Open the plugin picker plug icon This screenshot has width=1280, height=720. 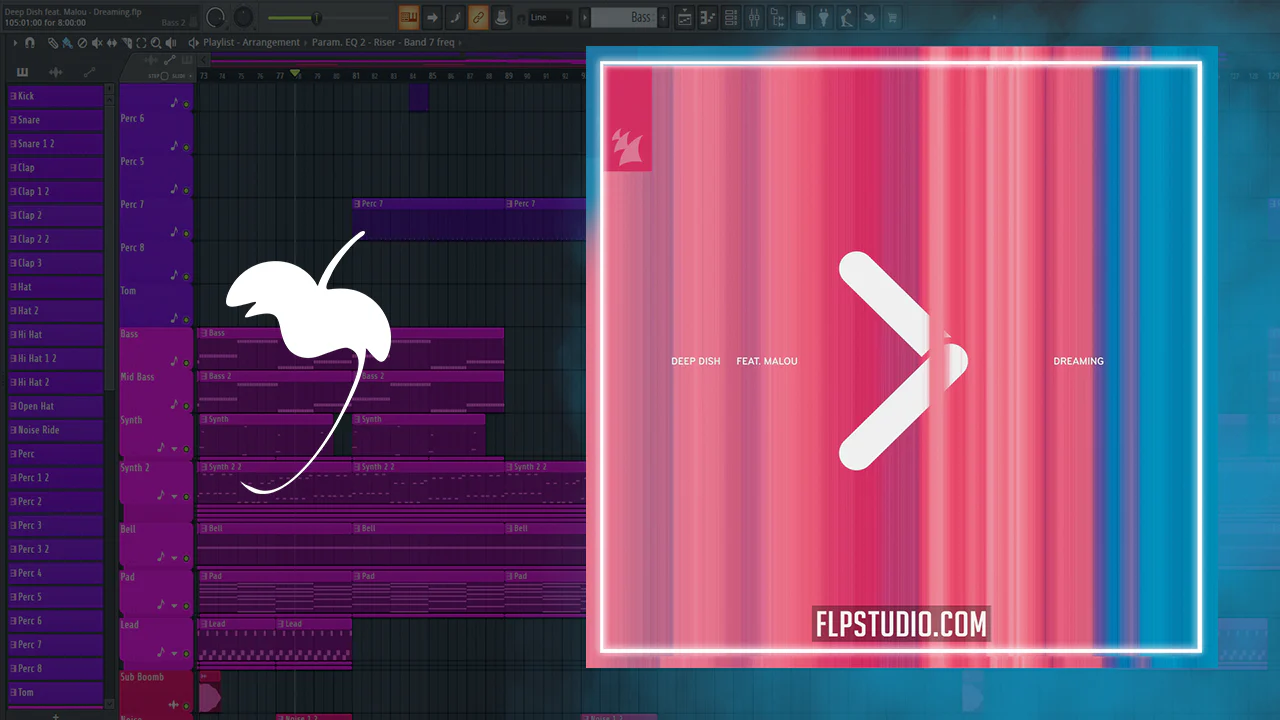[x=824, y=17]
